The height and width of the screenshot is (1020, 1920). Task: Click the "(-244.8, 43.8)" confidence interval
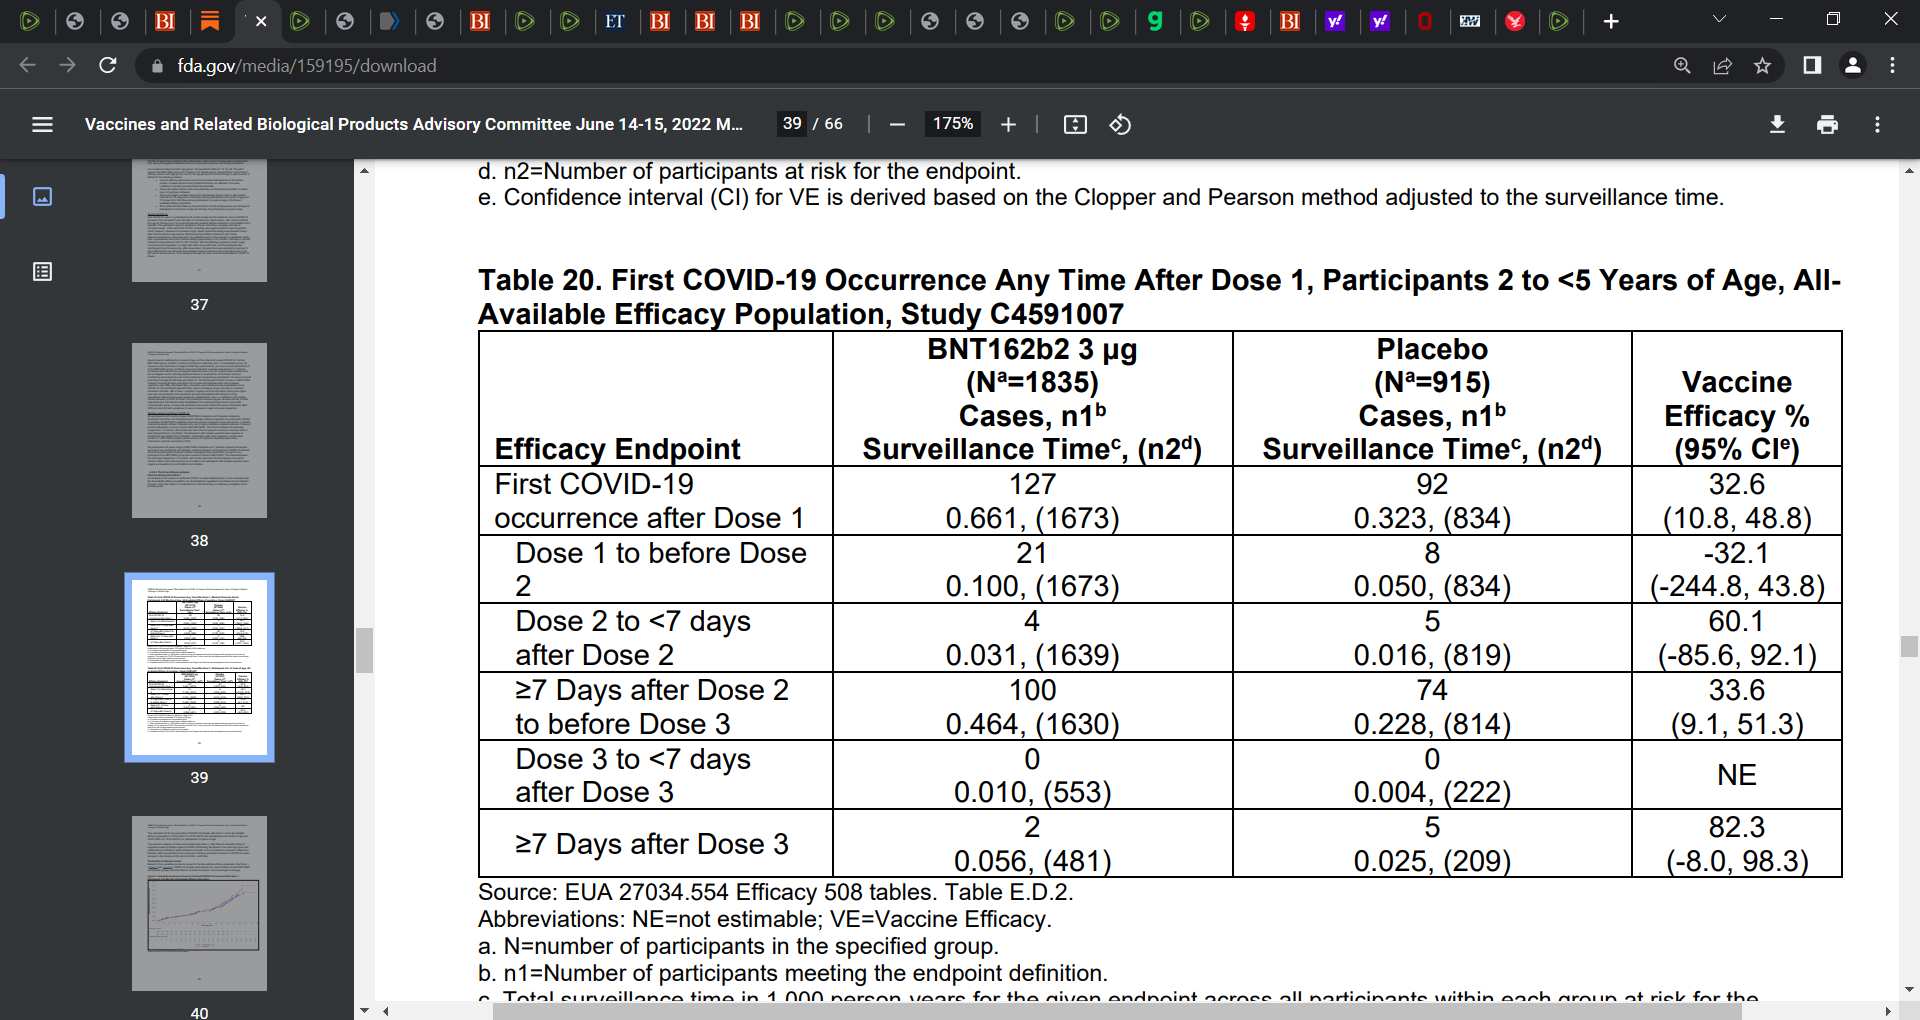(1737, 586)
